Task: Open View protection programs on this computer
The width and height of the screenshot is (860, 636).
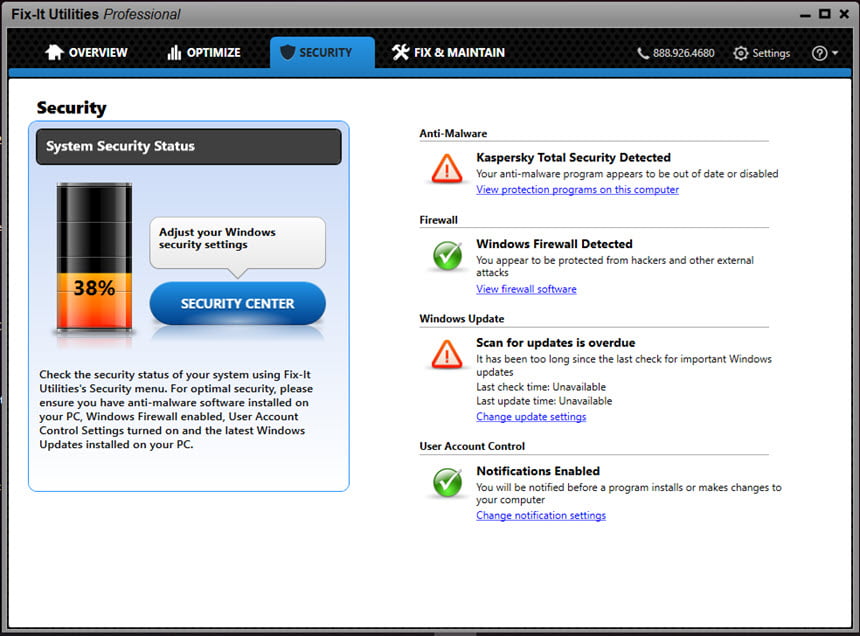Action: pos(577,190)
